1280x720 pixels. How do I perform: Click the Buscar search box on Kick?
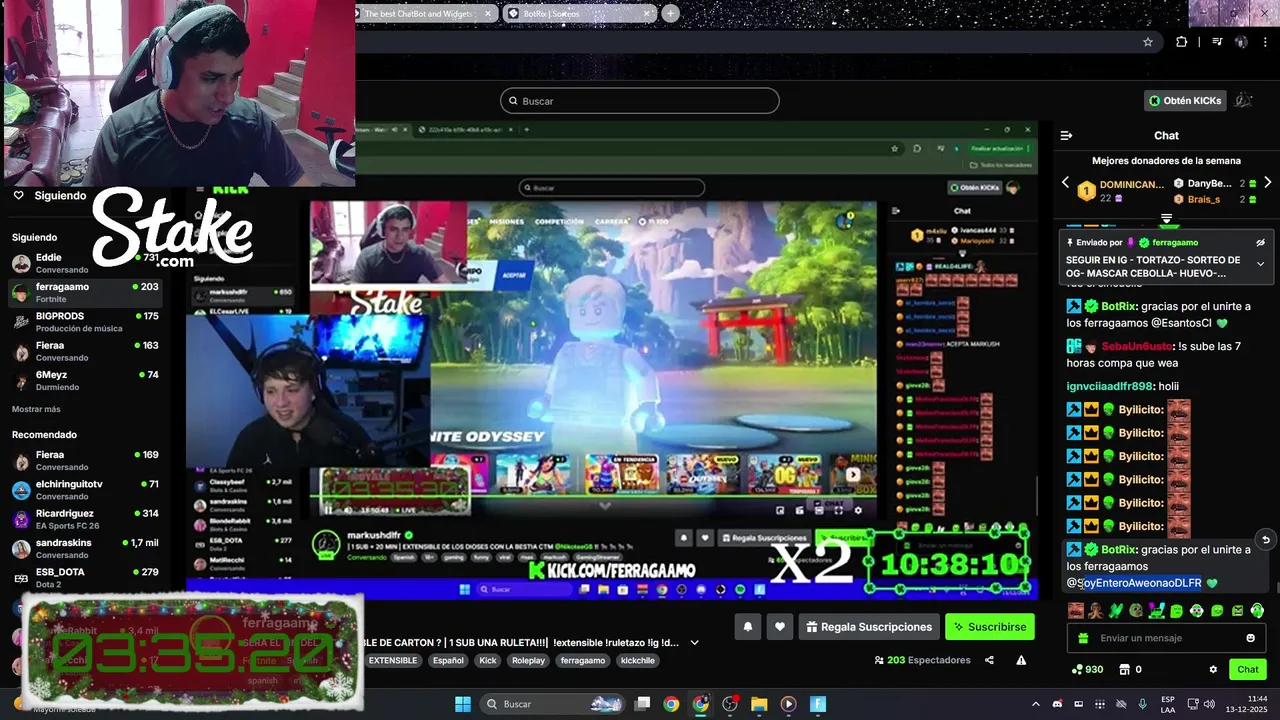click(640, 101)
